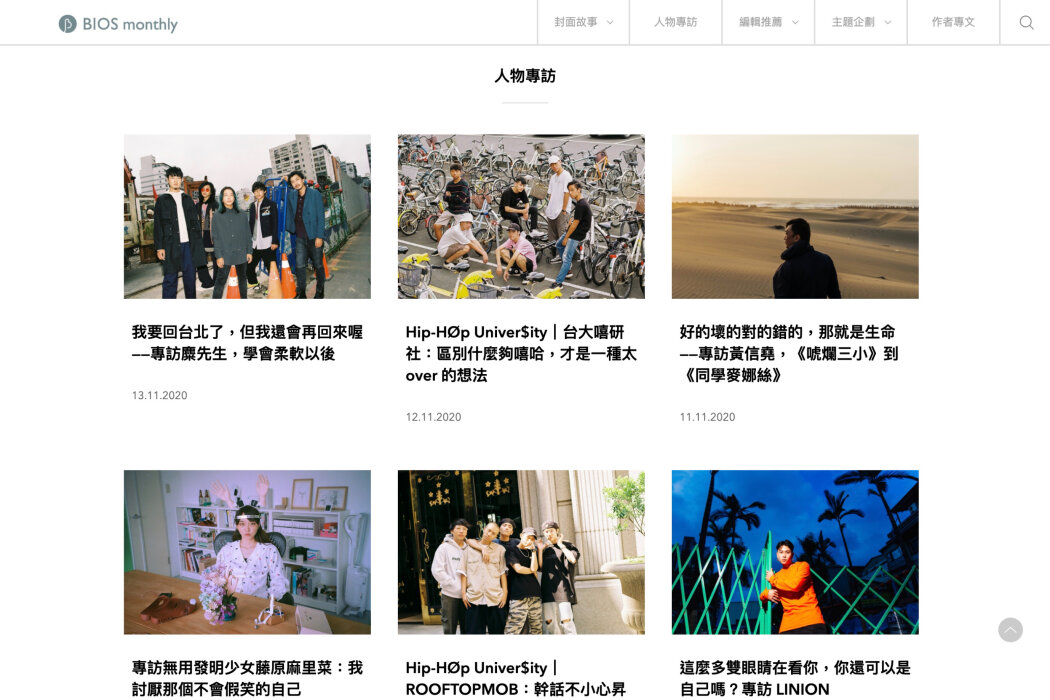Expand the 主題企劃 dropdown chevron
The height and width of the screenshot is (700, 1050).
888,23
